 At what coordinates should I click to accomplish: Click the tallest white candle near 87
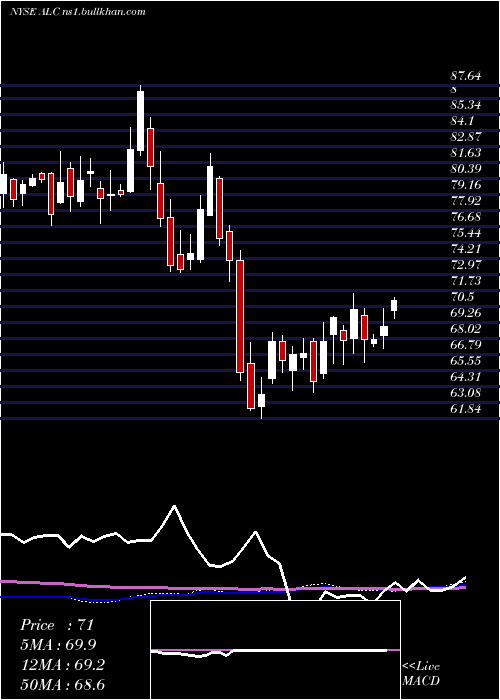(x=141, y=121)
